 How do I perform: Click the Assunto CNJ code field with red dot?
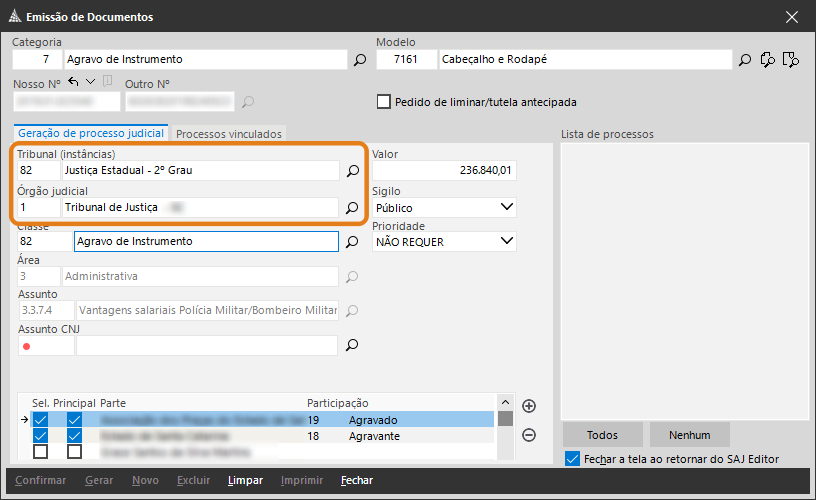pyautogui.click(x=46, y=345)
